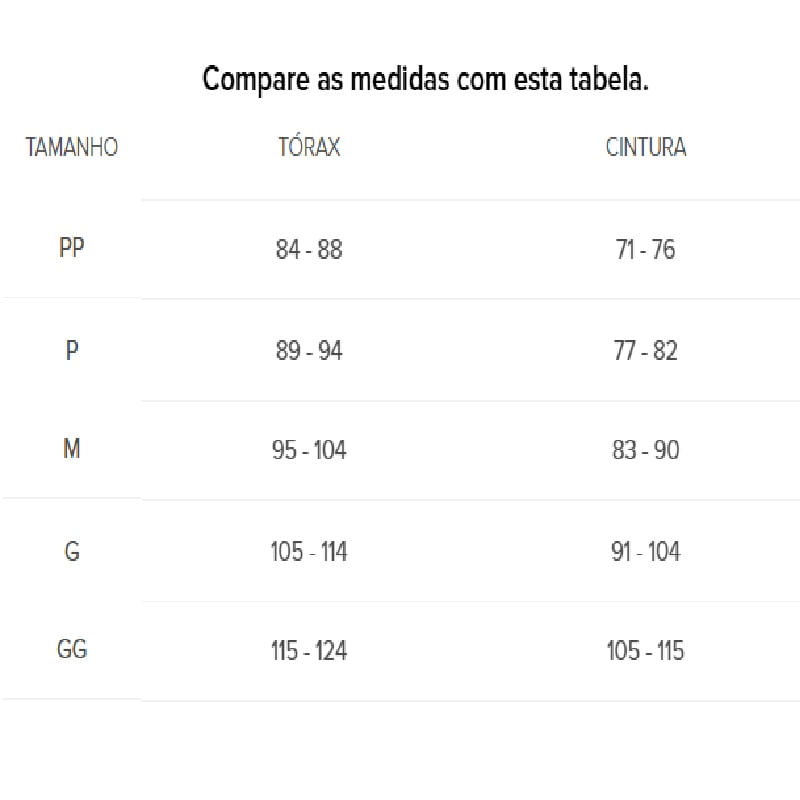Screen dimensions: 800x800
Task: Select the M size row label
Action: 72,449
